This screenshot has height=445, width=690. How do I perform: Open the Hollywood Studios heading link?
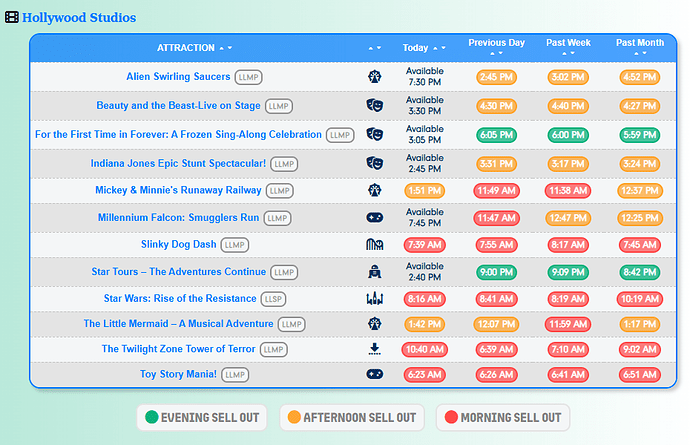(79, 18)
